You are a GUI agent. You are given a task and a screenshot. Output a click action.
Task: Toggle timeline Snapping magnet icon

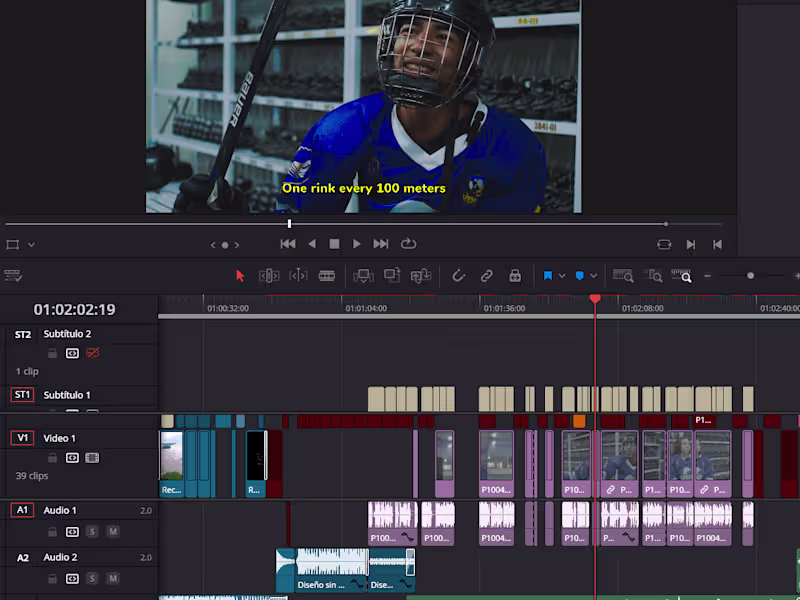pyautogui.click(x=459, y=276)
